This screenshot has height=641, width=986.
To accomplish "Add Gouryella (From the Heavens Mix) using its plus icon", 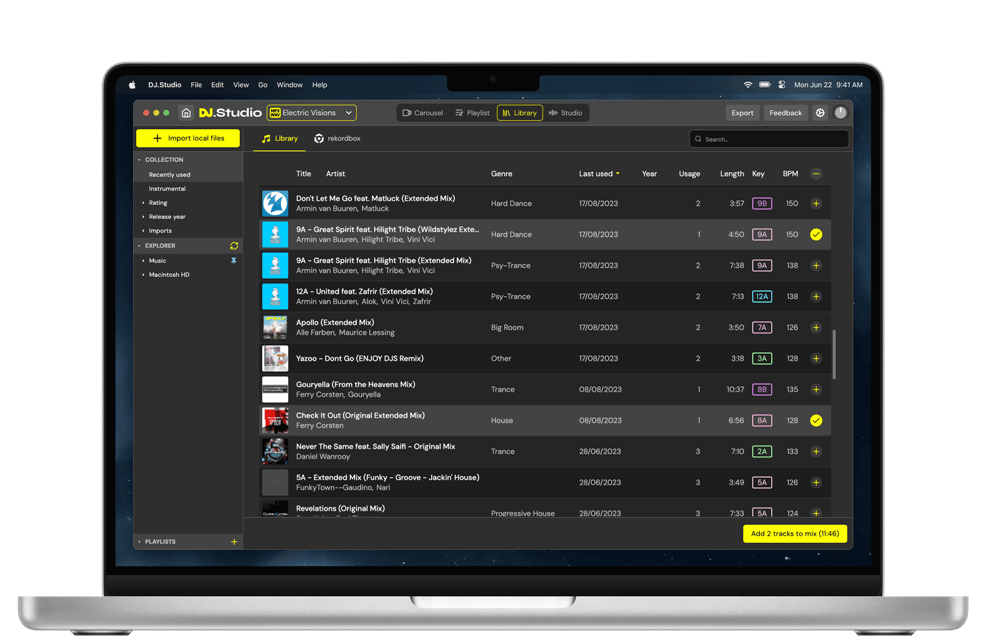I will 816,390.
